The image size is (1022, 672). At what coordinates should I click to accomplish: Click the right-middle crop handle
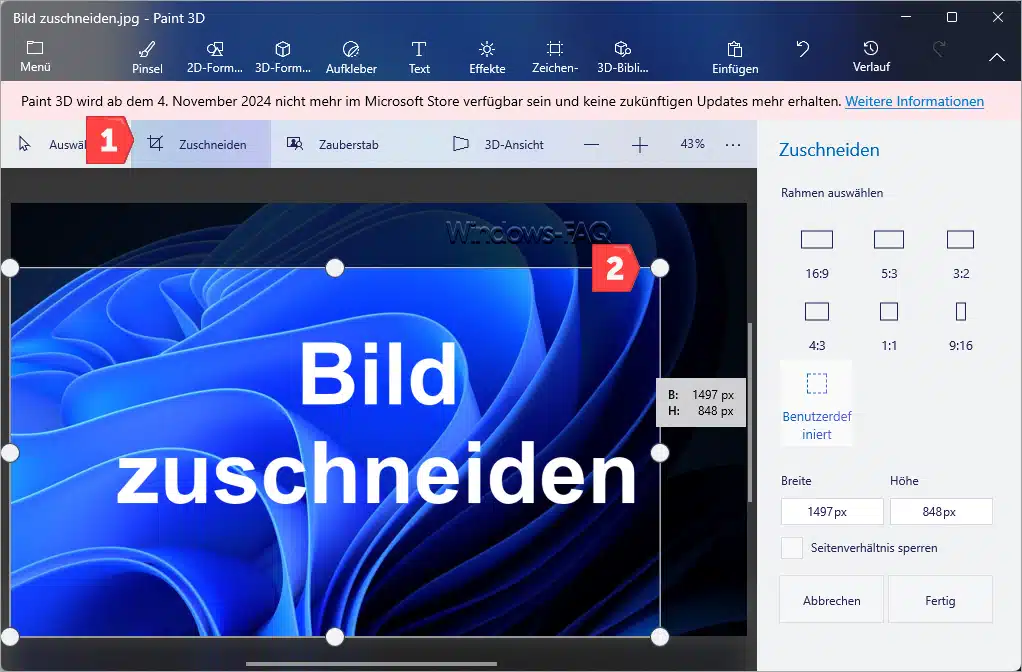pos(660,453)
